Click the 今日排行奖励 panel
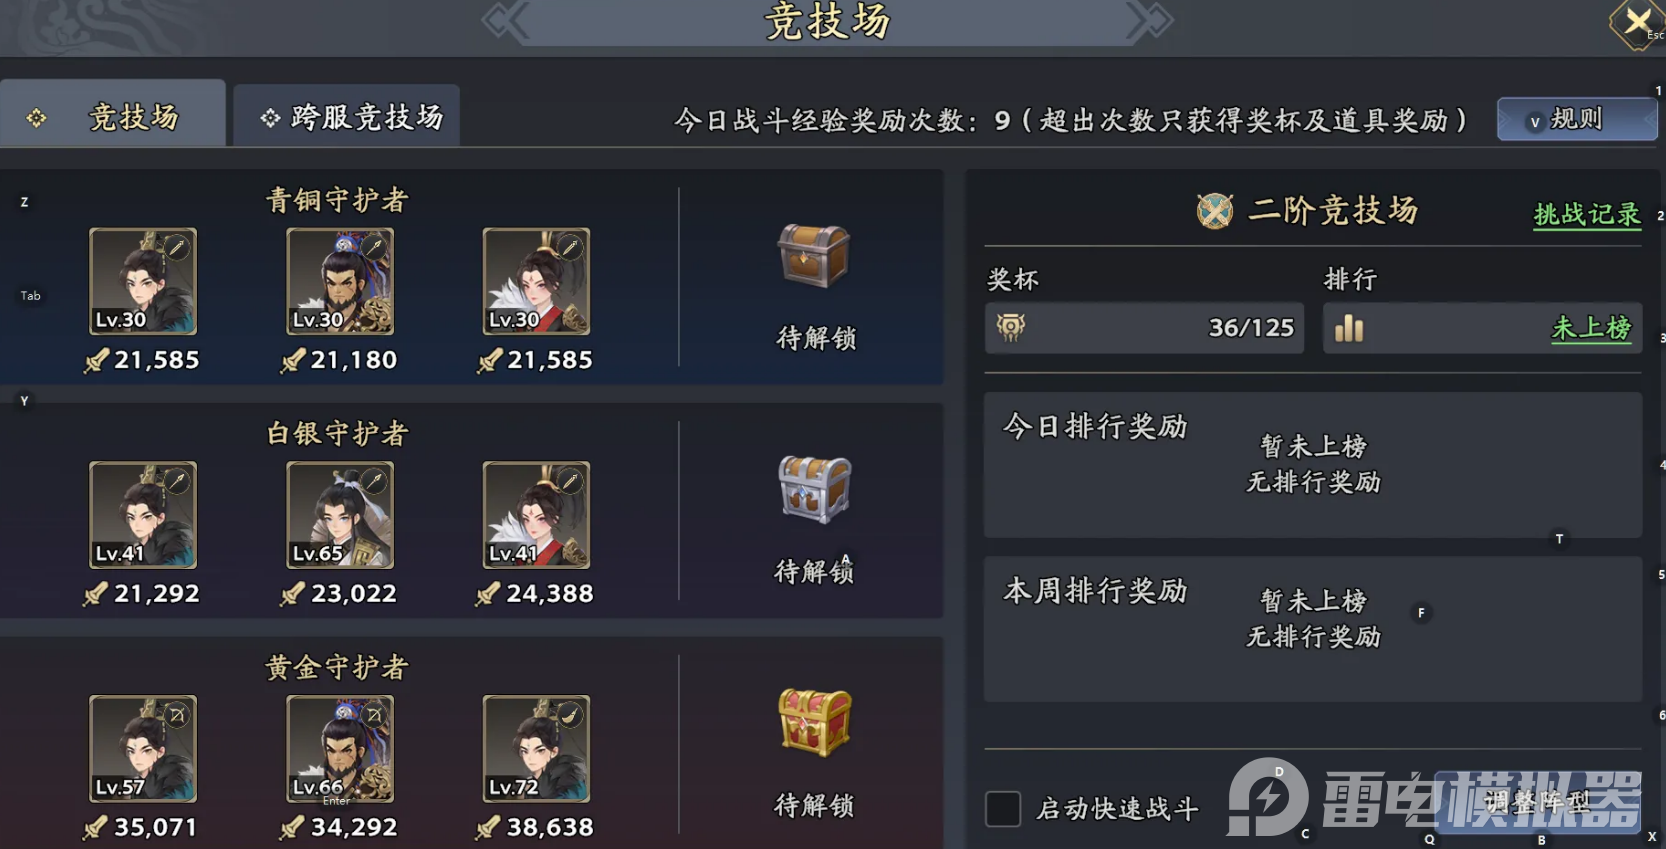This screenshot has height=849, width=1666. 1313,465
